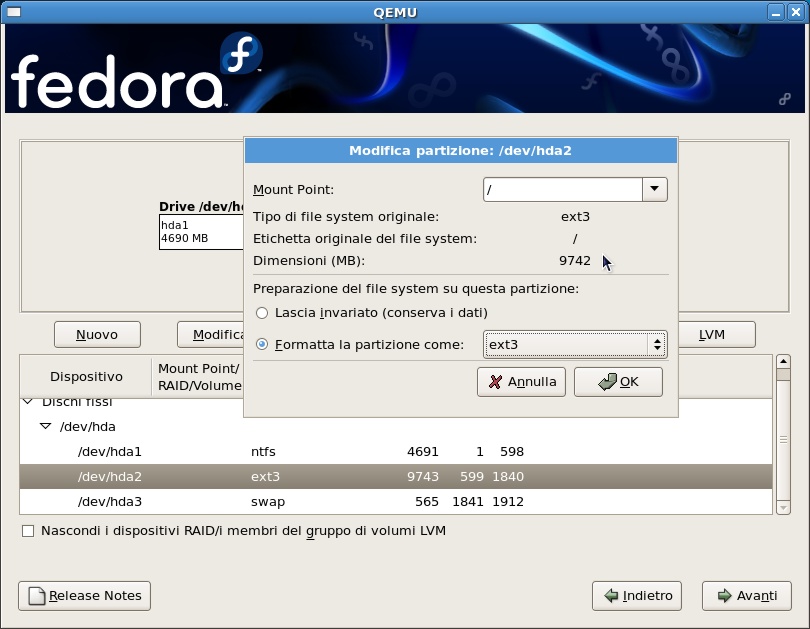The width and height of the screenshot is (810, 629).
Task: Click the '9743' size cell
Action: pos(423,477)
